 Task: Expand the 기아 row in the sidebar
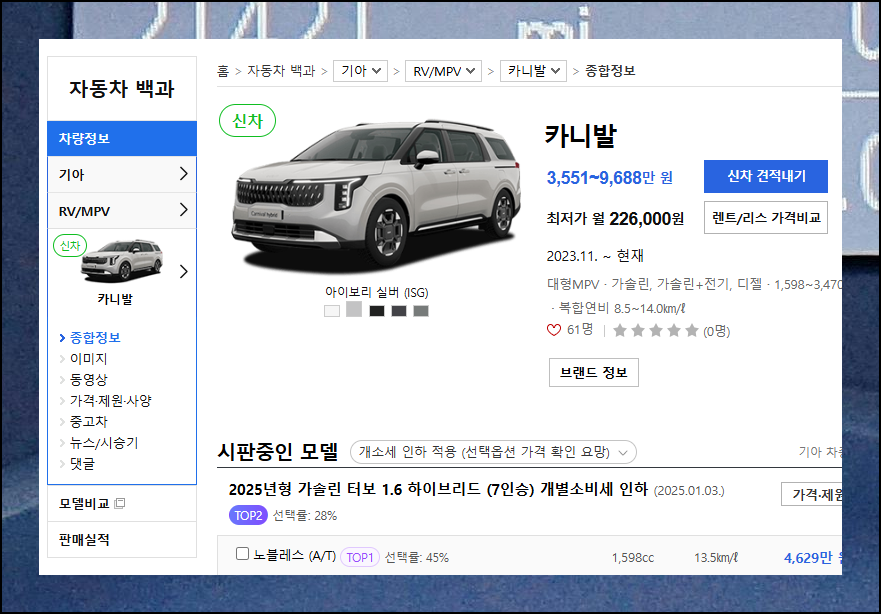point(122,174)
